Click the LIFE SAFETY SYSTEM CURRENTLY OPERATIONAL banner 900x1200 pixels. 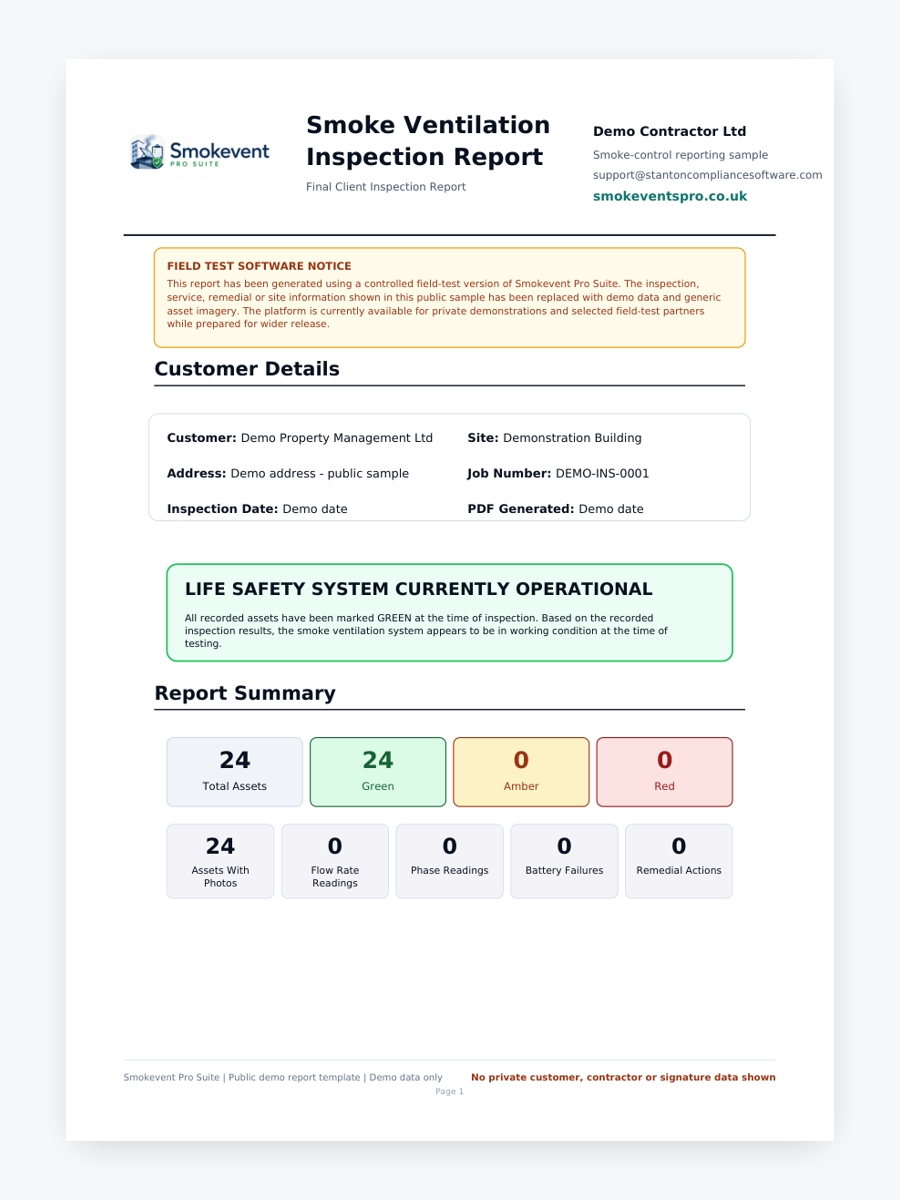pyautogui.click(x=450, y=613)
